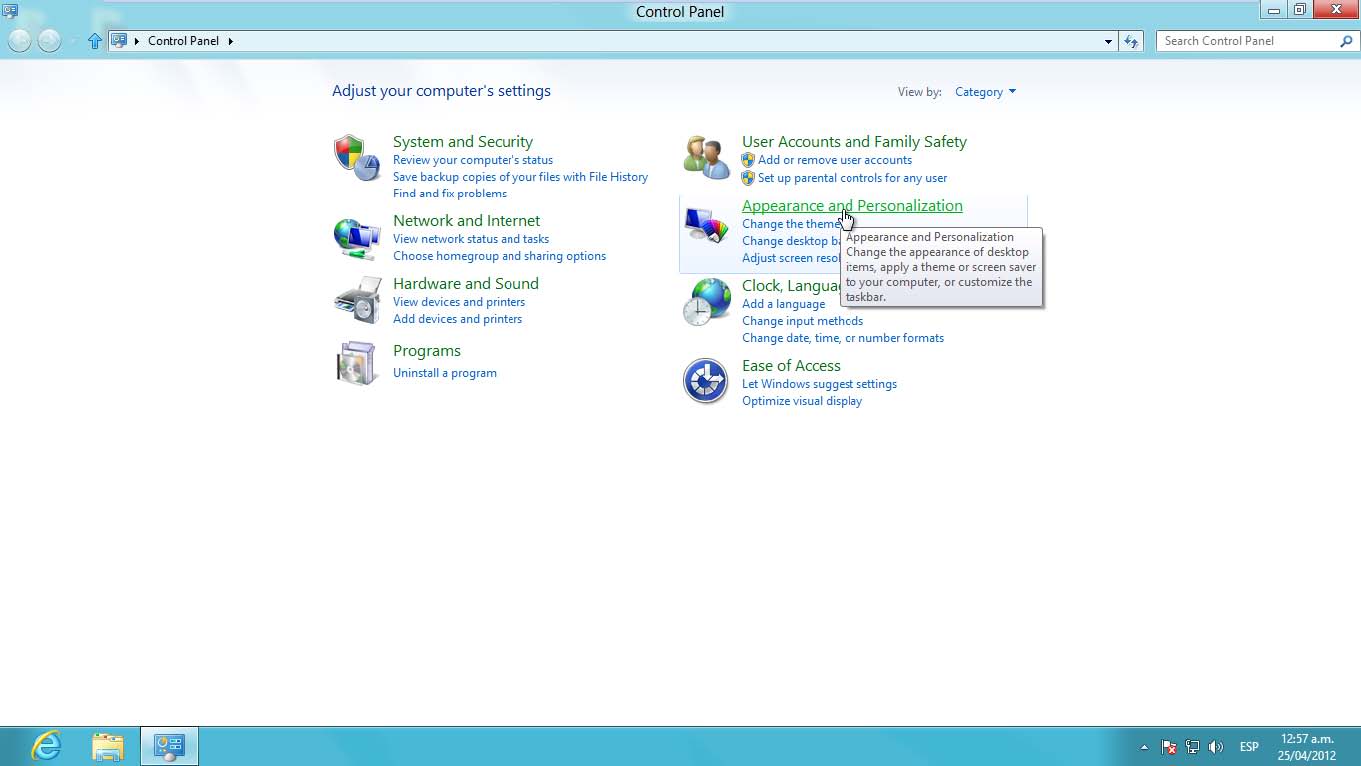Click the Network and Internet globe icon
The width and height of the screenshot is (1361, 766).
click(x=357, y=238)
